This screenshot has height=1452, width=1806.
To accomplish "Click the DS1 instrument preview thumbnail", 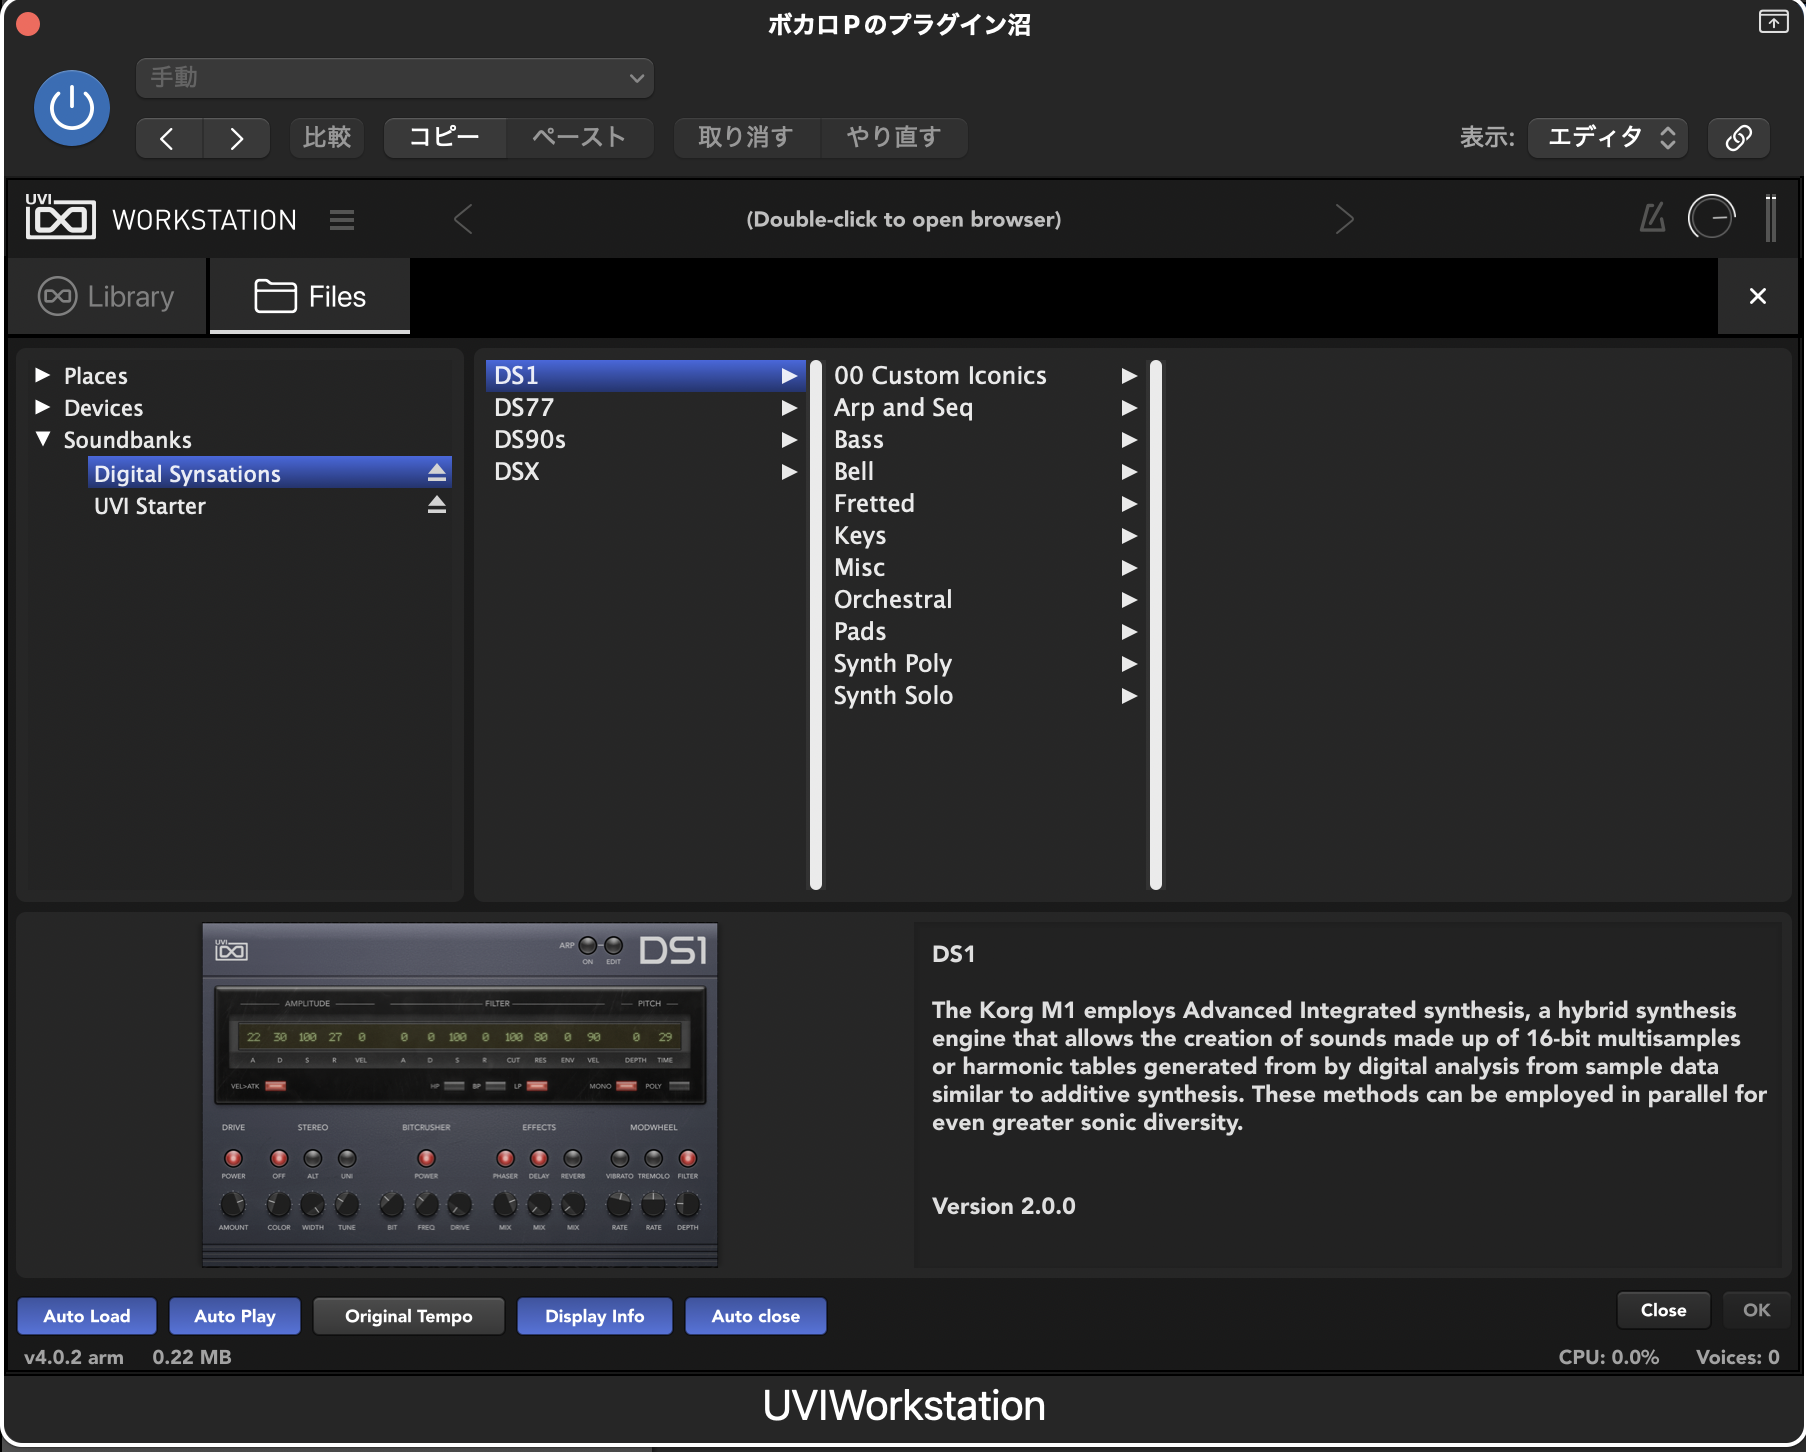I will 460,1095.
